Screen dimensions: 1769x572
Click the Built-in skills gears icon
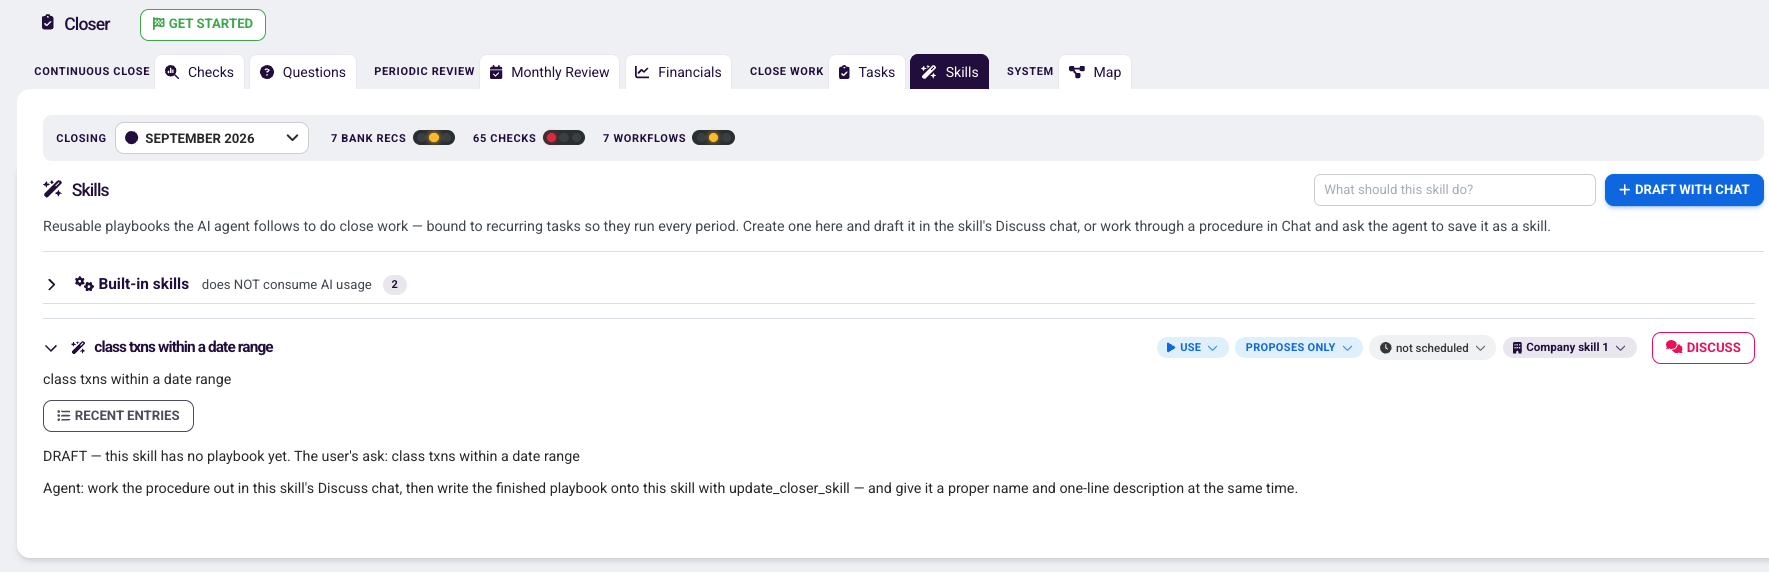(84, 284)
